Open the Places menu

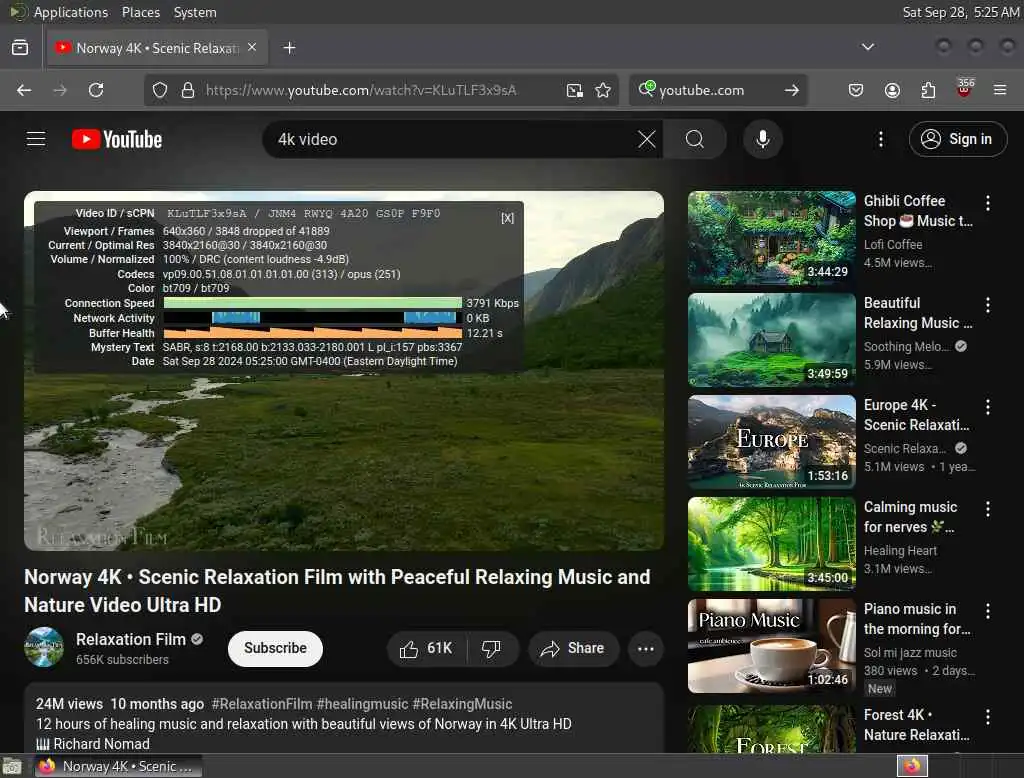[141, 12]
